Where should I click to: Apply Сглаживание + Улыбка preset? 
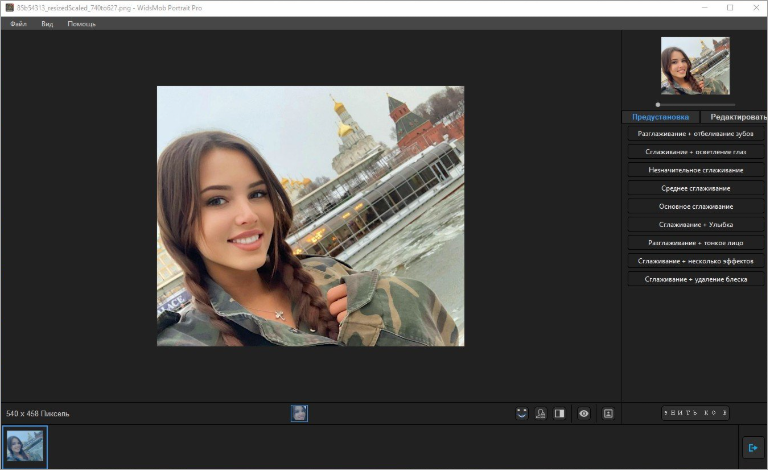coord(696,224)
